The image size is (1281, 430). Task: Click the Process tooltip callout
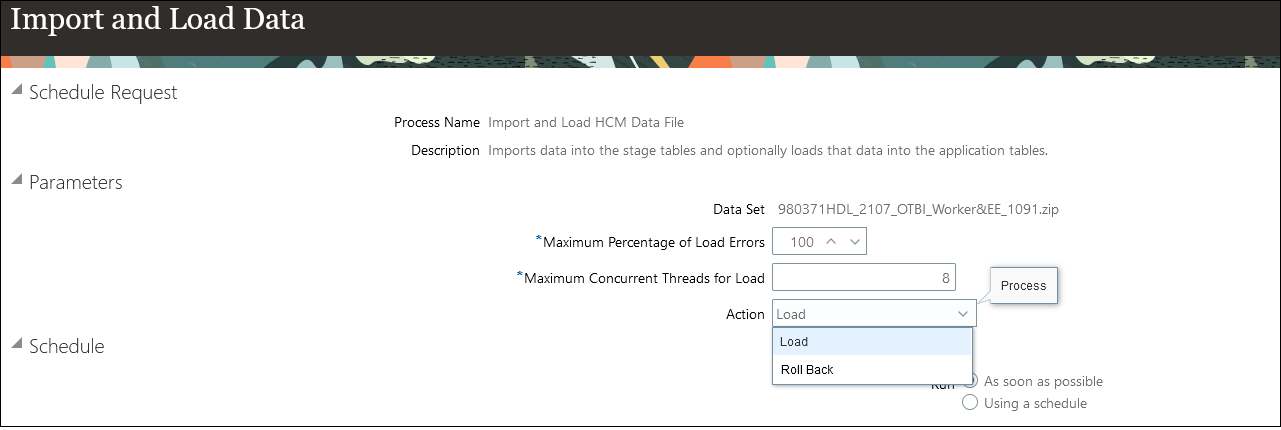(1023, 286)
